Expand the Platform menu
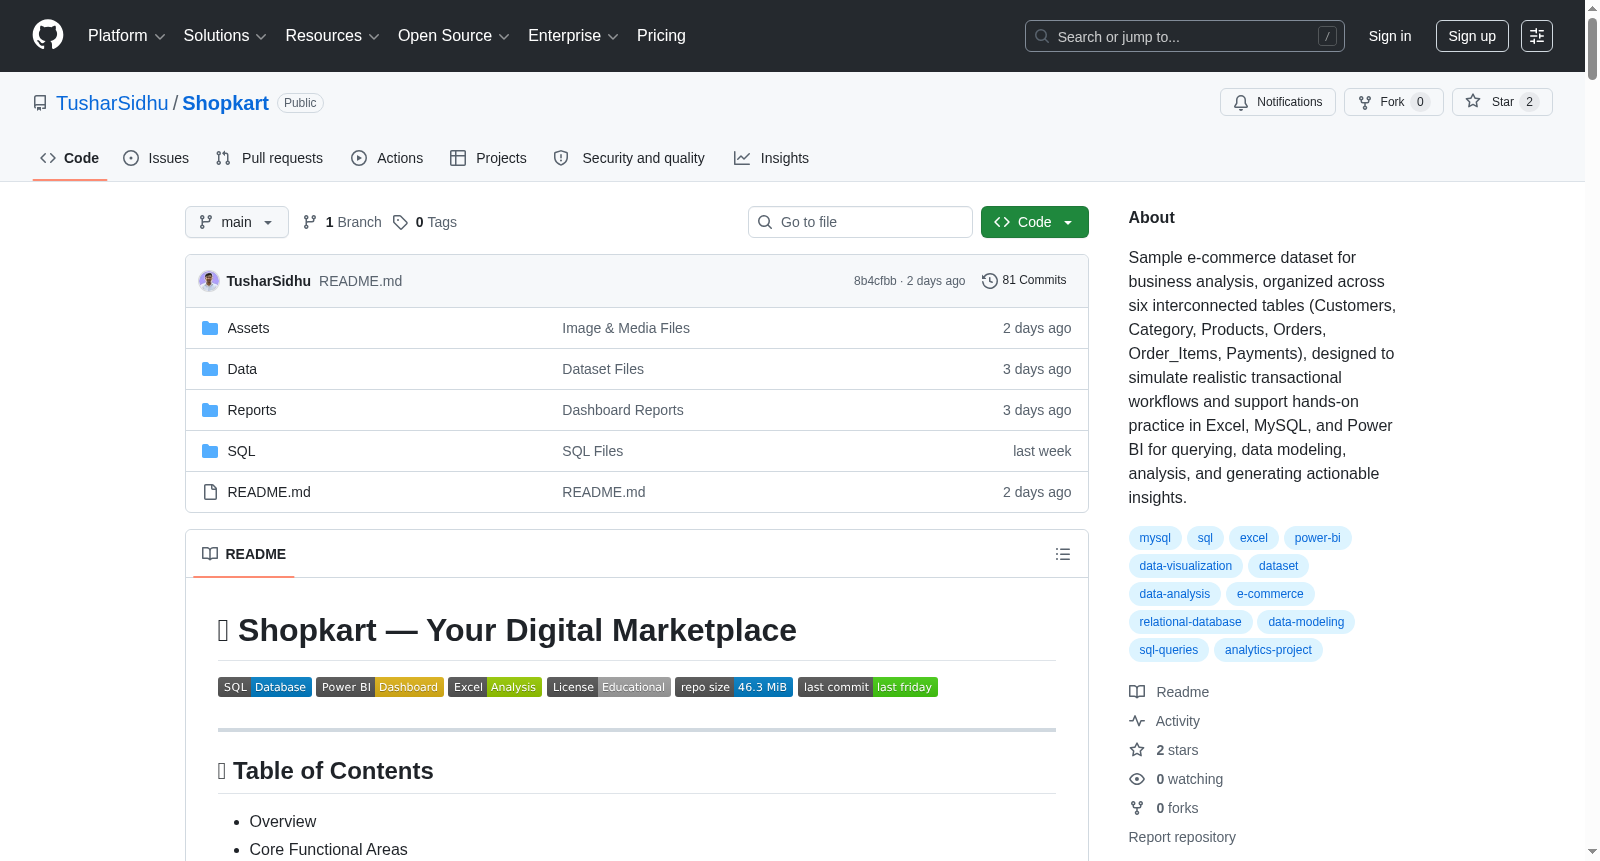This screenshot has width=1600, height=861. coord(127,36)
